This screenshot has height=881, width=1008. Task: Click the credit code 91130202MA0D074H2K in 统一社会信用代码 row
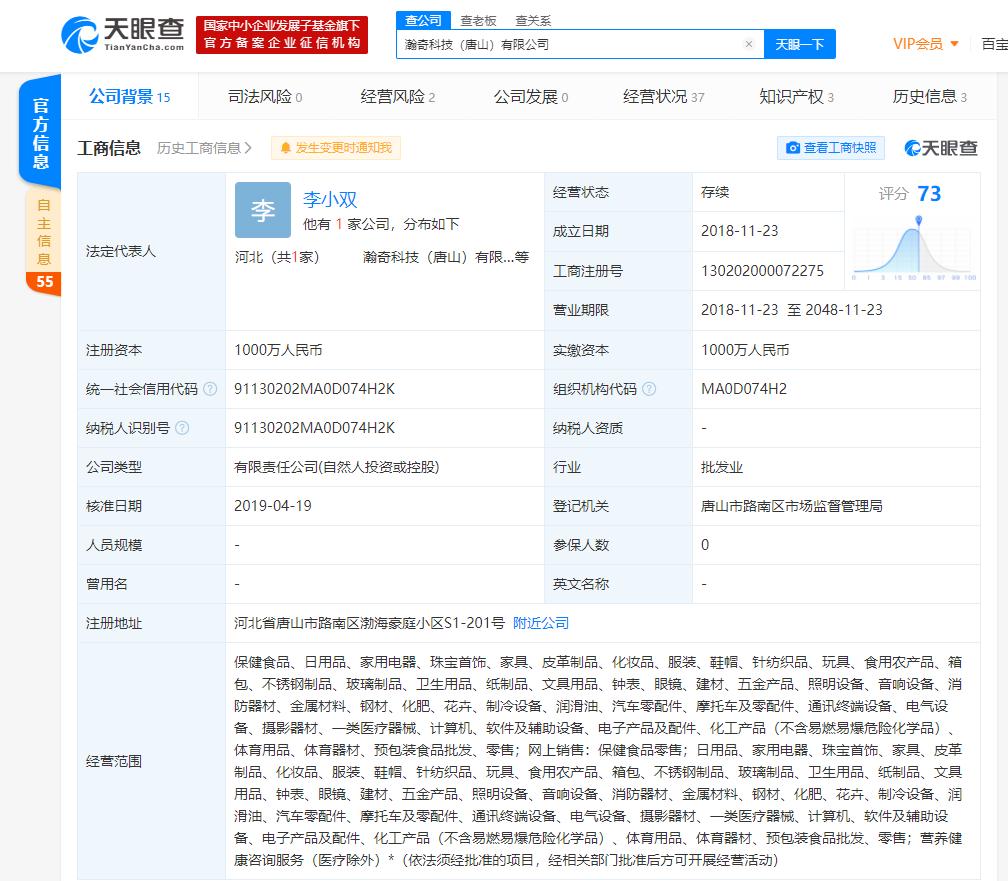[314, 389]
